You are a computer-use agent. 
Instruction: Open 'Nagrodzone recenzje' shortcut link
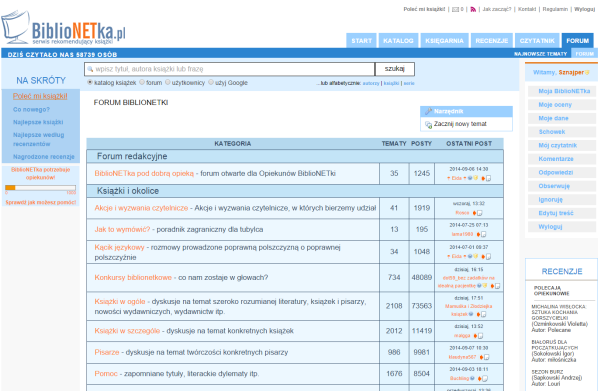[44, 157]
